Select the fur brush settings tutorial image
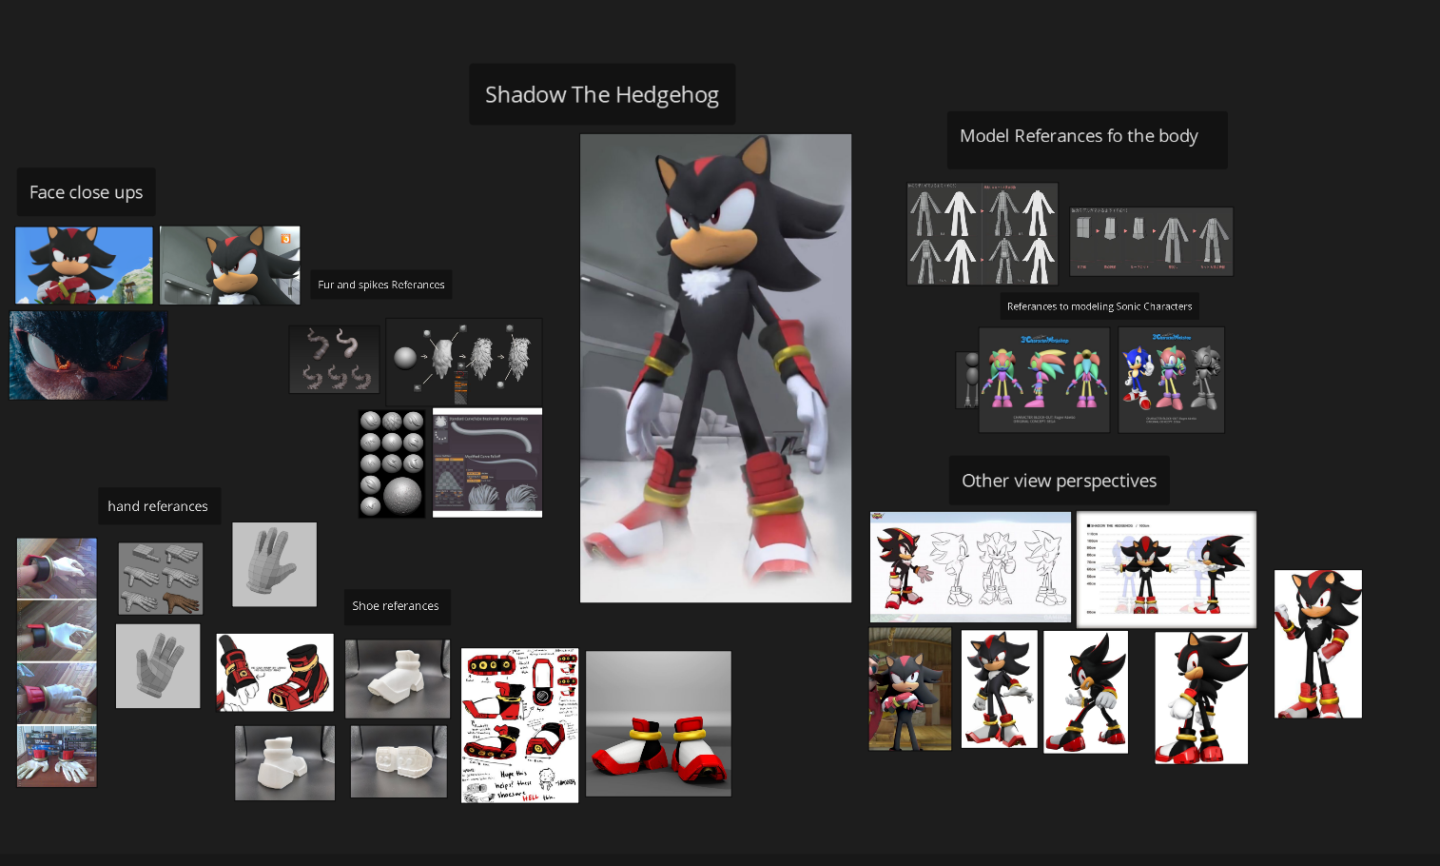 click(x=488, y=463)
